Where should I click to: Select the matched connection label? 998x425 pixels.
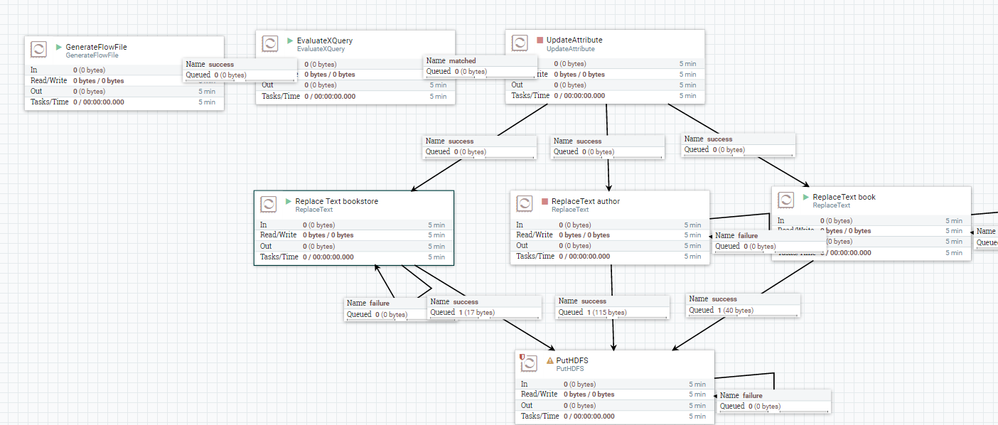pos(481,66)
